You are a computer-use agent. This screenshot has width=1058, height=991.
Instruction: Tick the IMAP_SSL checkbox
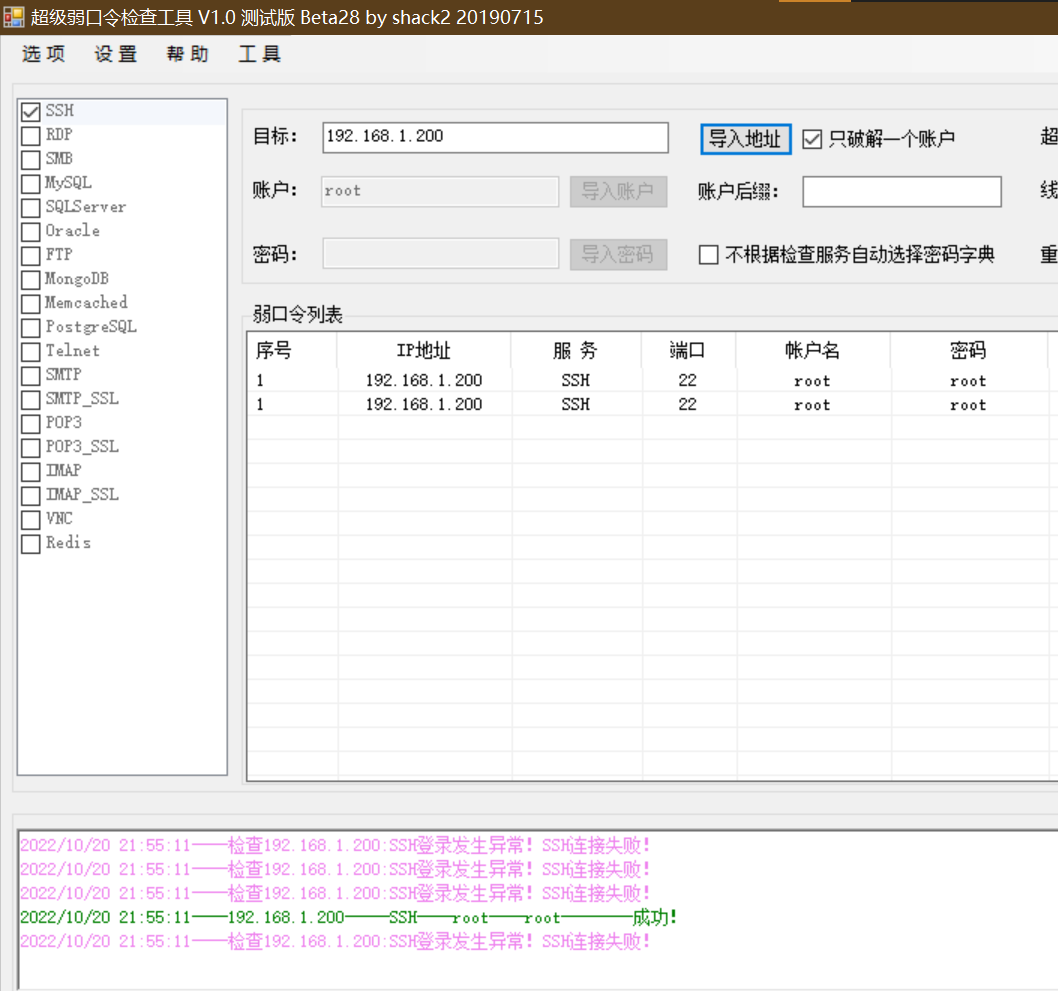click(x=31, y=495)
